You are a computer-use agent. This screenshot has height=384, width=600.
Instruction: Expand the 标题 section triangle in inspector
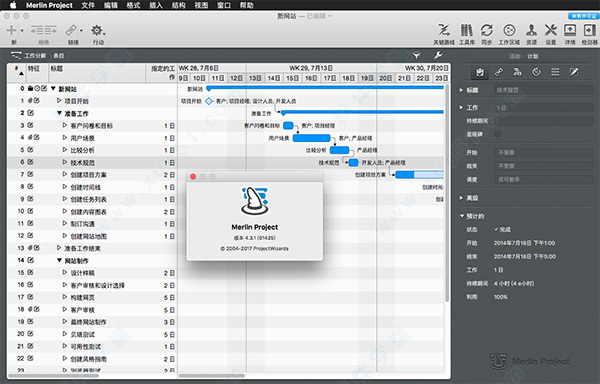[x=461, y=90]
